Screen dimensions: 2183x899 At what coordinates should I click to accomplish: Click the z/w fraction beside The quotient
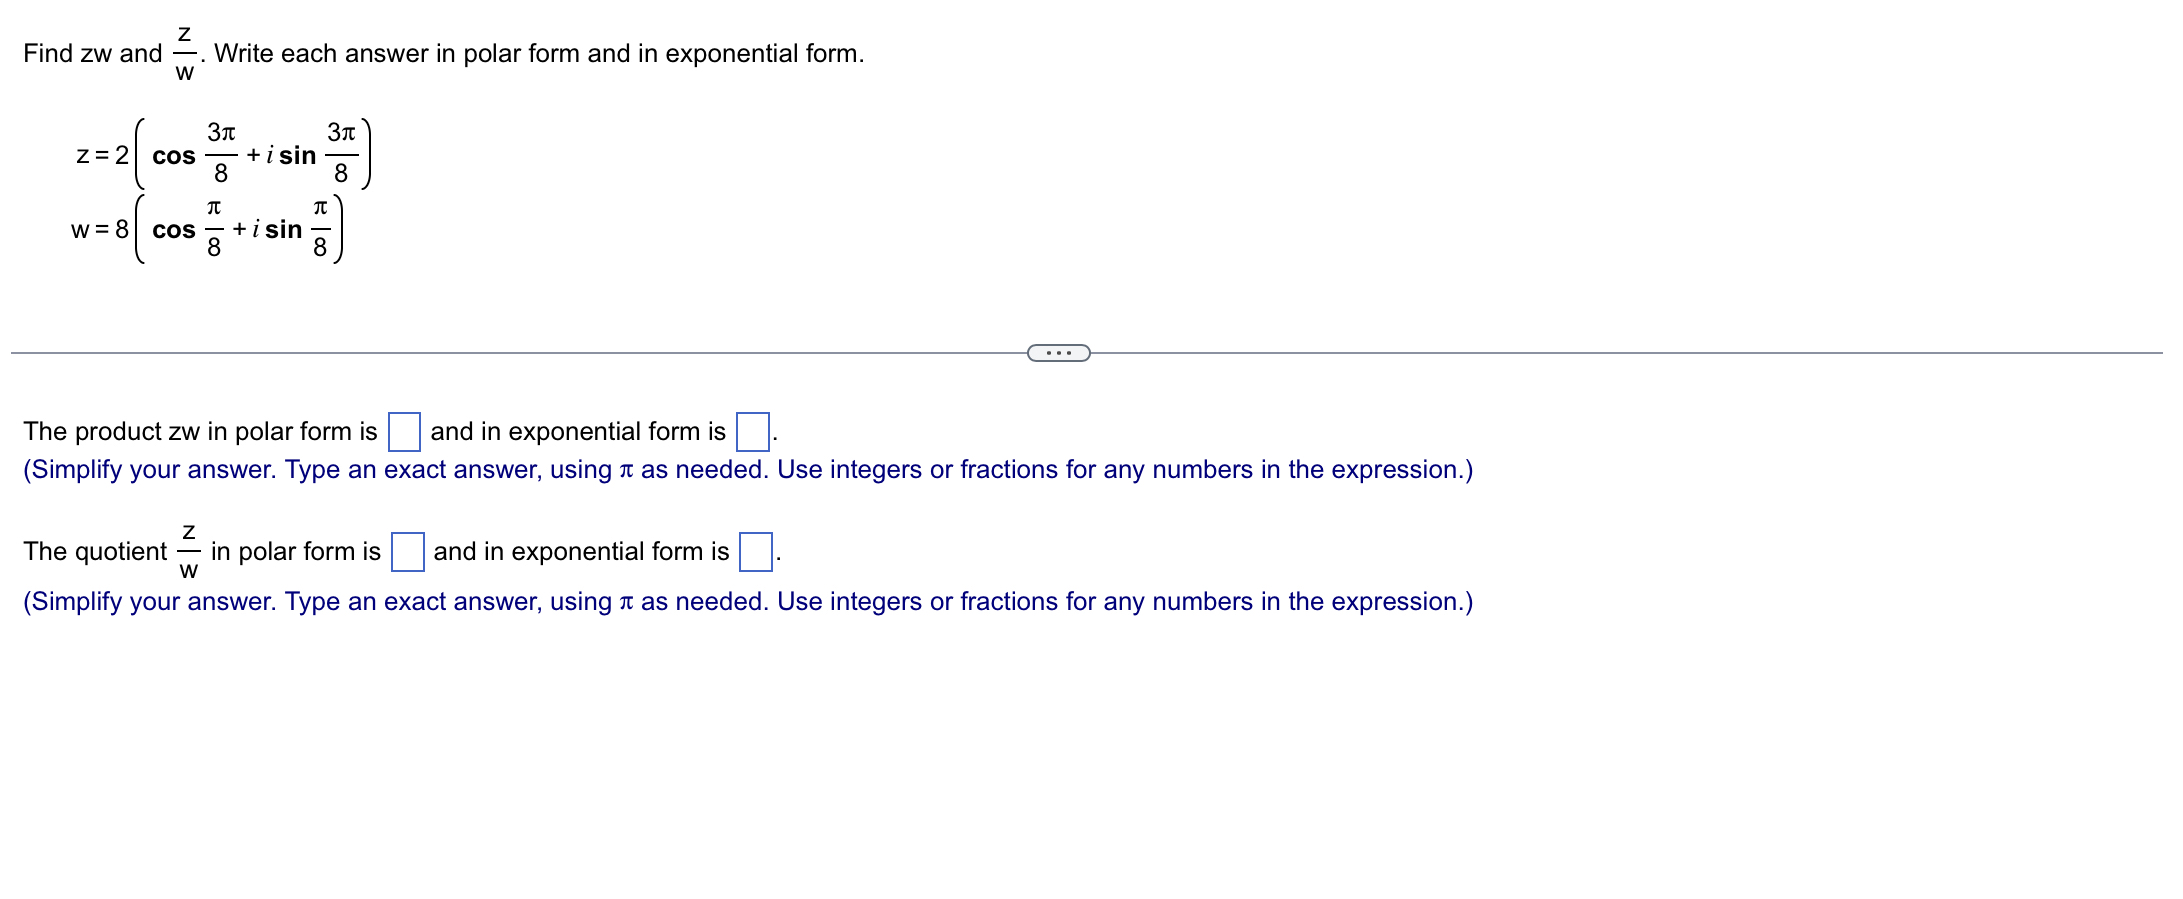(x=187, y=551)
